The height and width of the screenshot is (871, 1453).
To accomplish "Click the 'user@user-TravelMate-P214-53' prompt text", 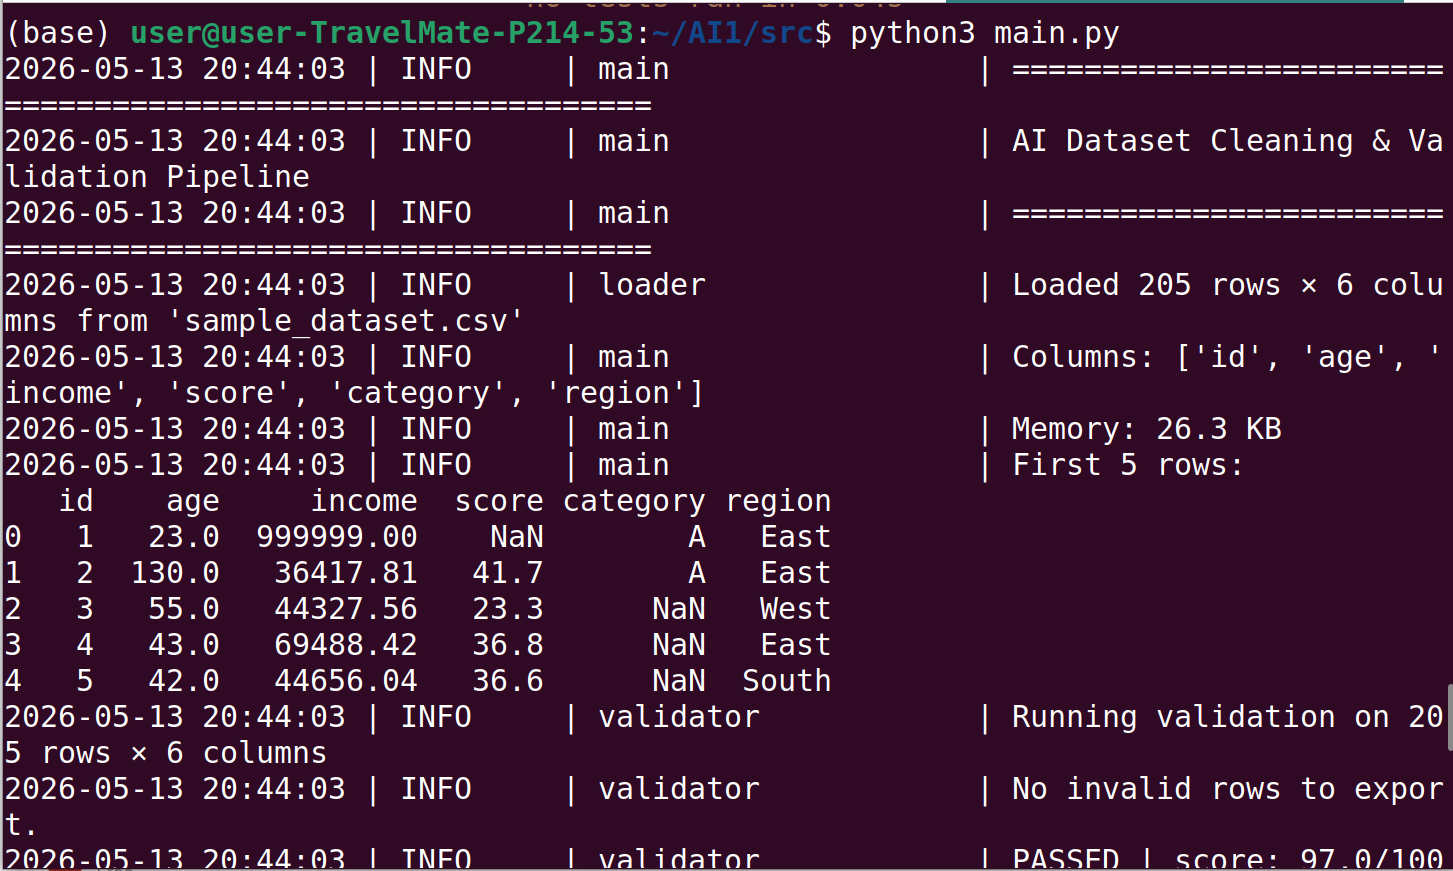I will [x=382, y=33].
